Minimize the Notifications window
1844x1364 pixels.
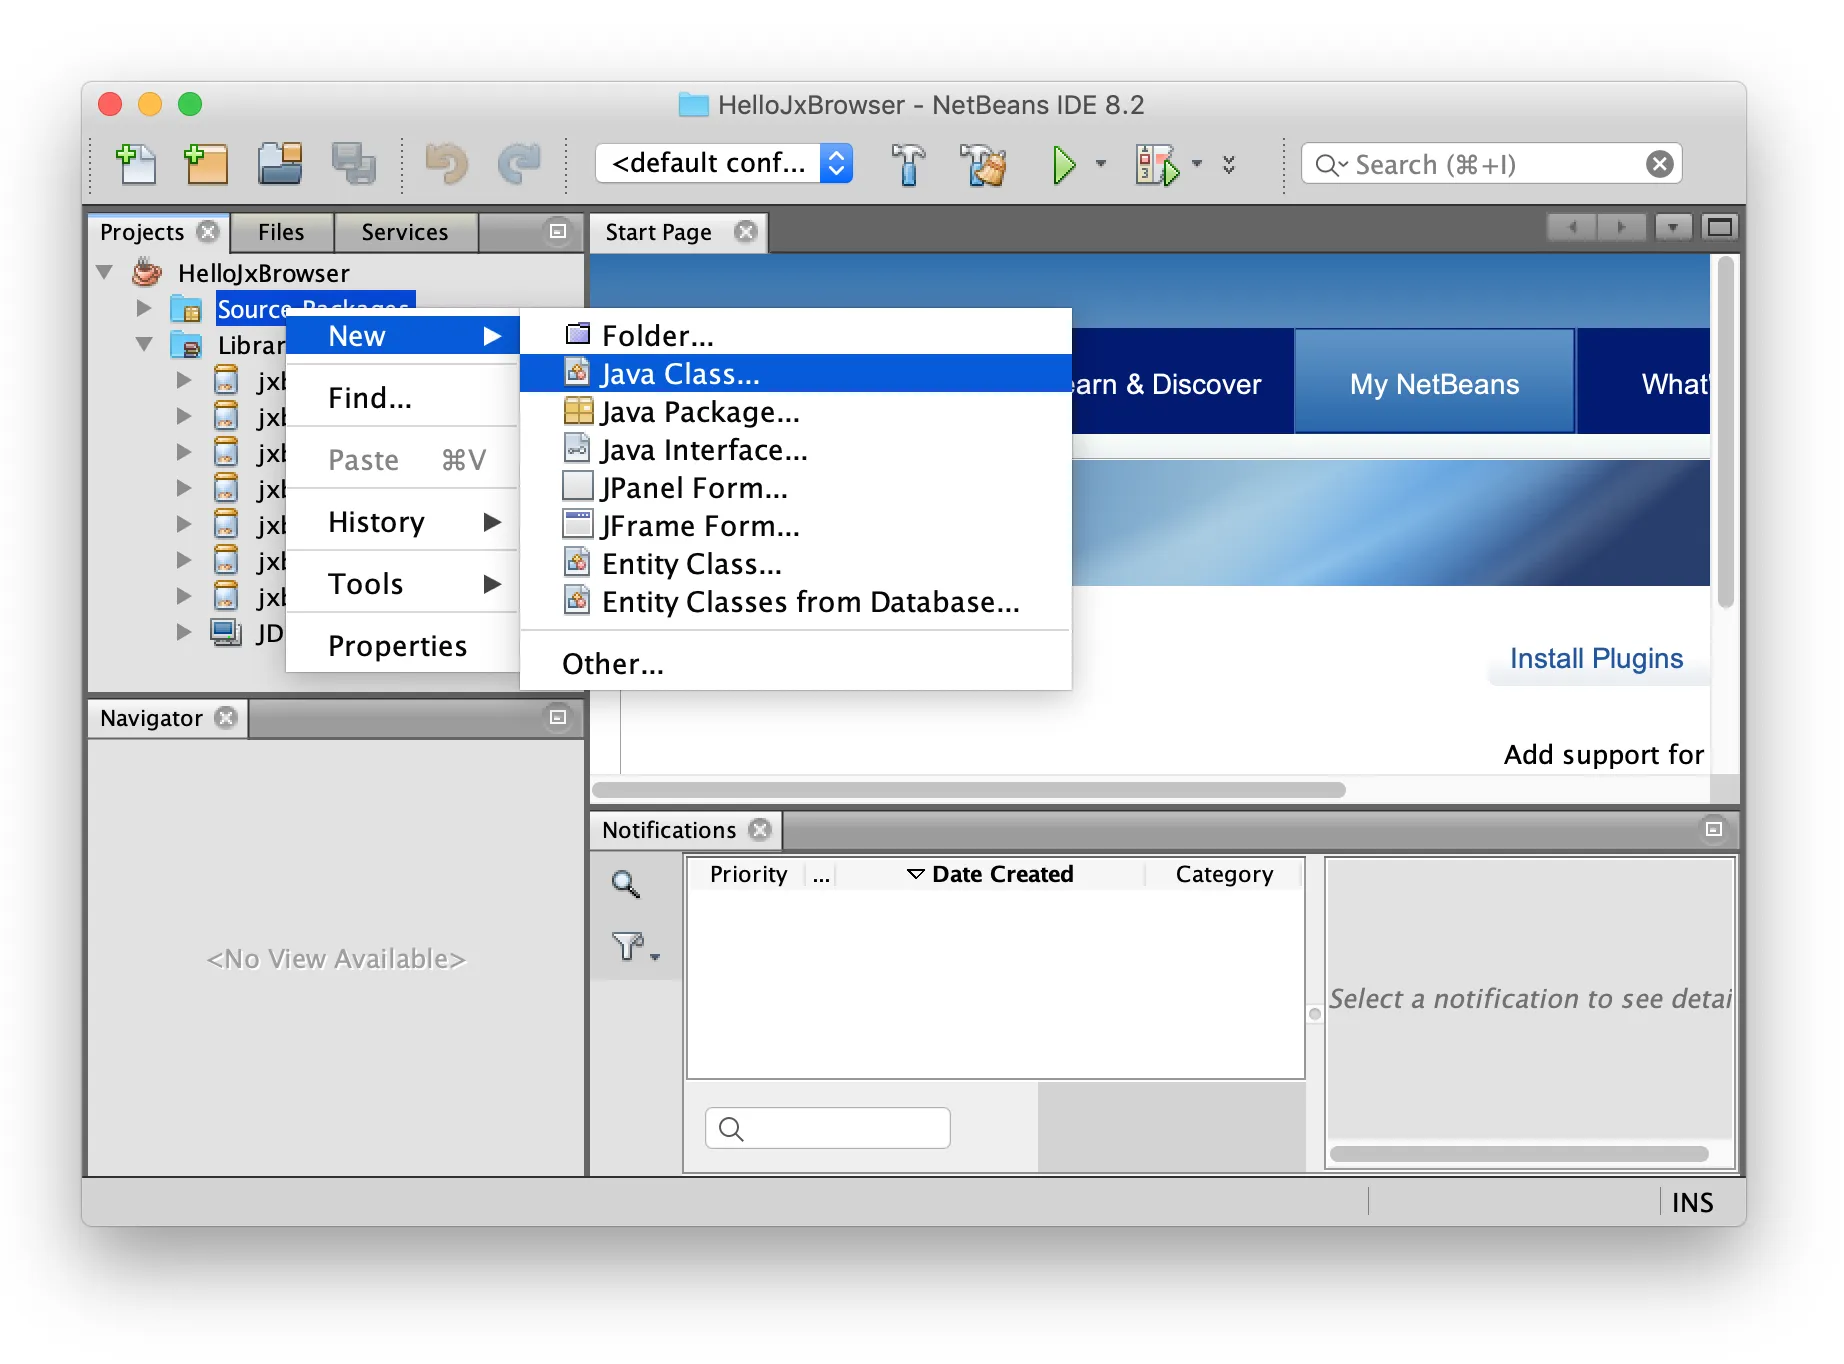point(1714,829)
